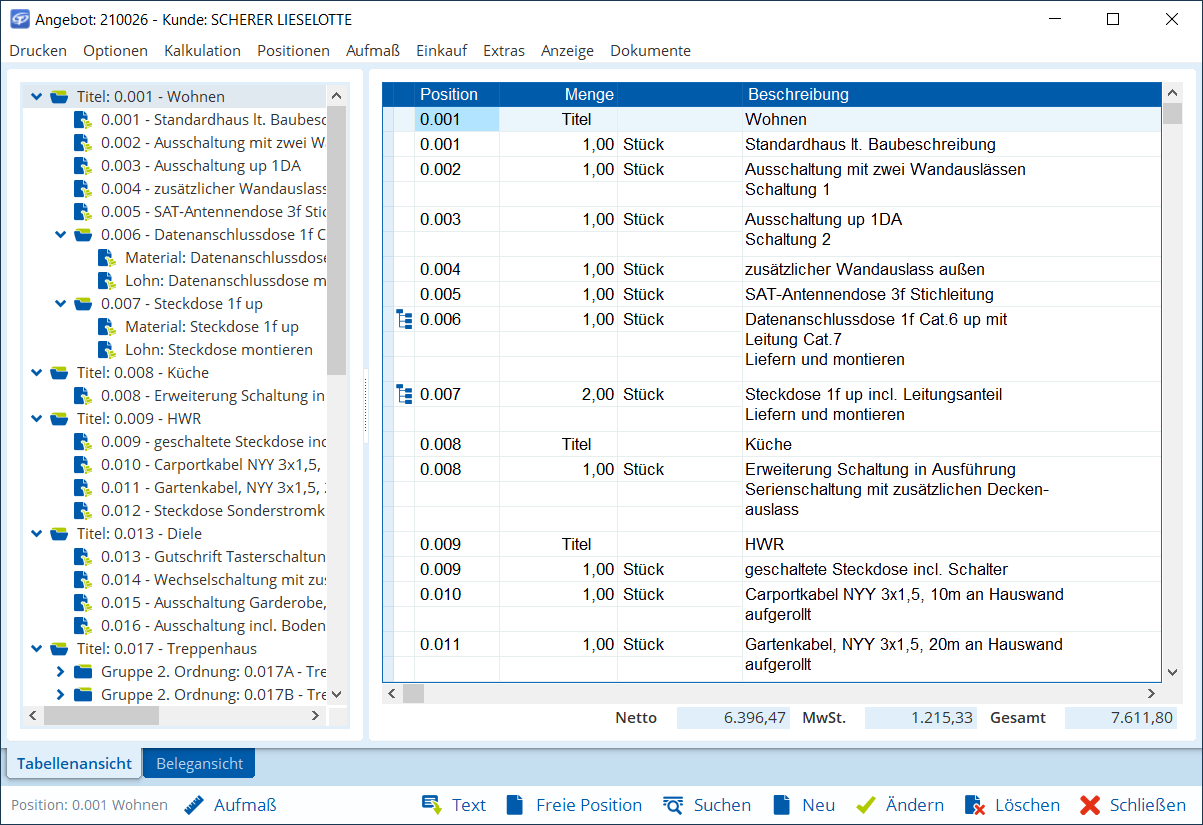
Task: Click the Text insert icon
Action: click(x=432, y=805)
